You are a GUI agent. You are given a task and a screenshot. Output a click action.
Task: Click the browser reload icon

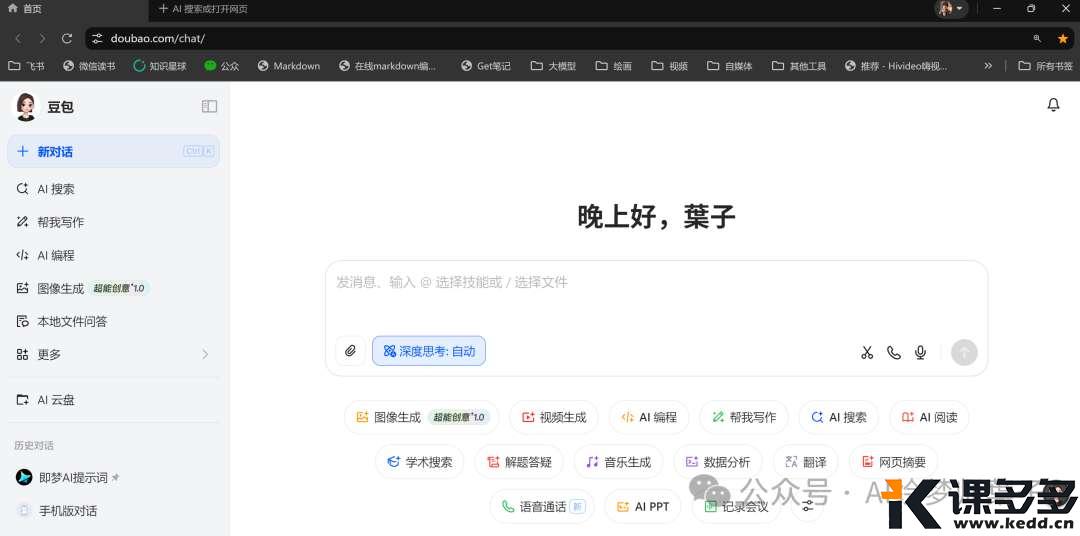[67, 38]
